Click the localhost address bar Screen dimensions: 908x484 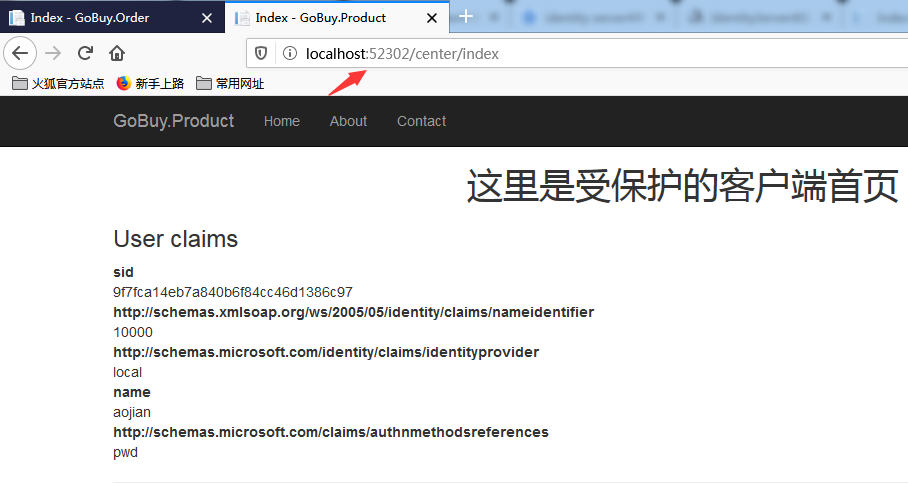(600, 54)
